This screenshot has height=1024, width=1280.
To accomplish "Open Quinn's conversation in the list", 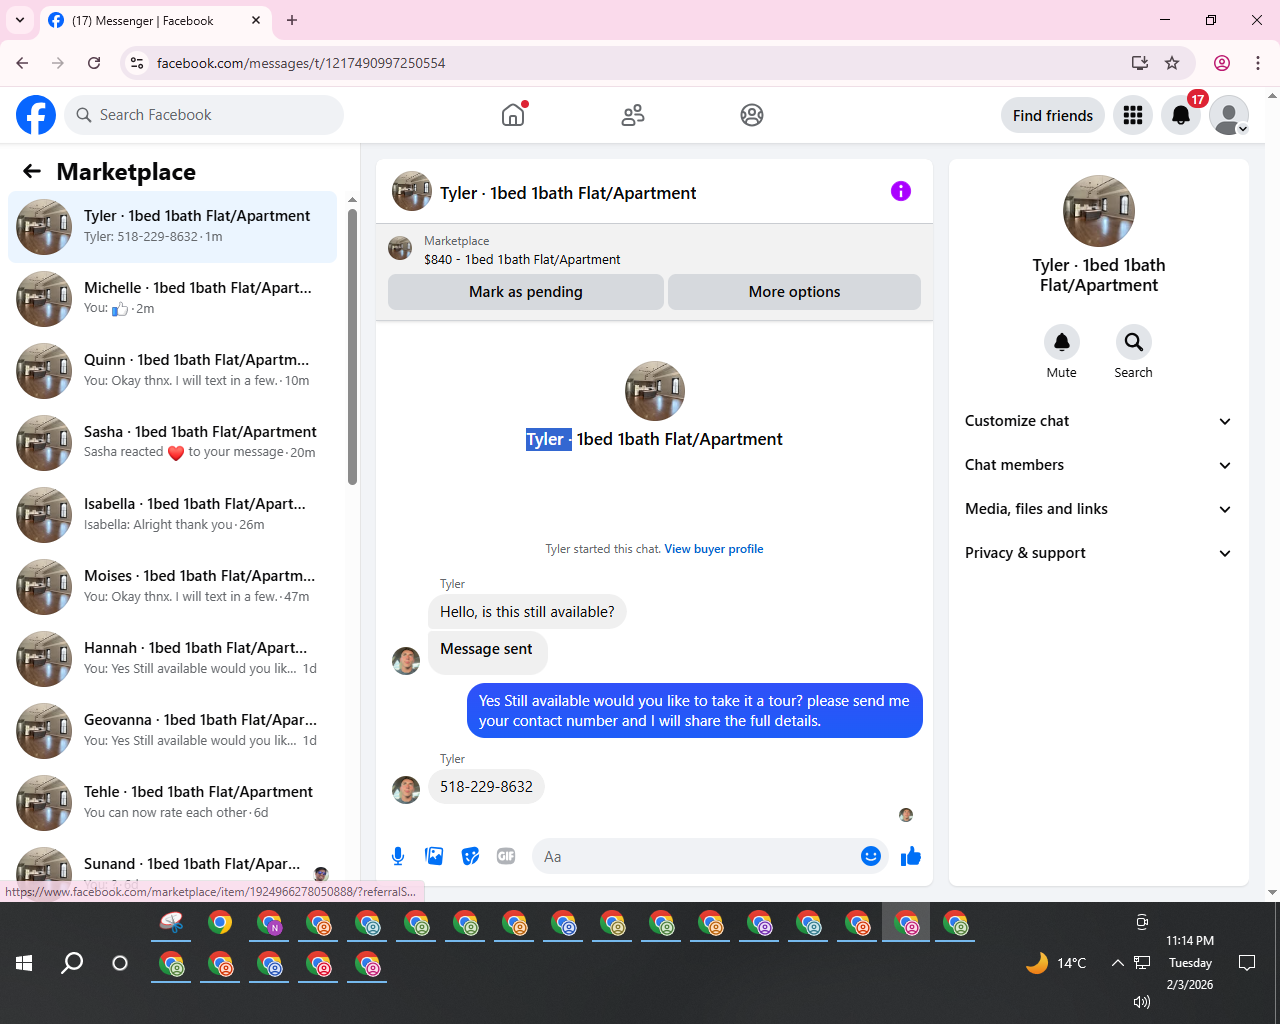I will (x=173, y=371).
